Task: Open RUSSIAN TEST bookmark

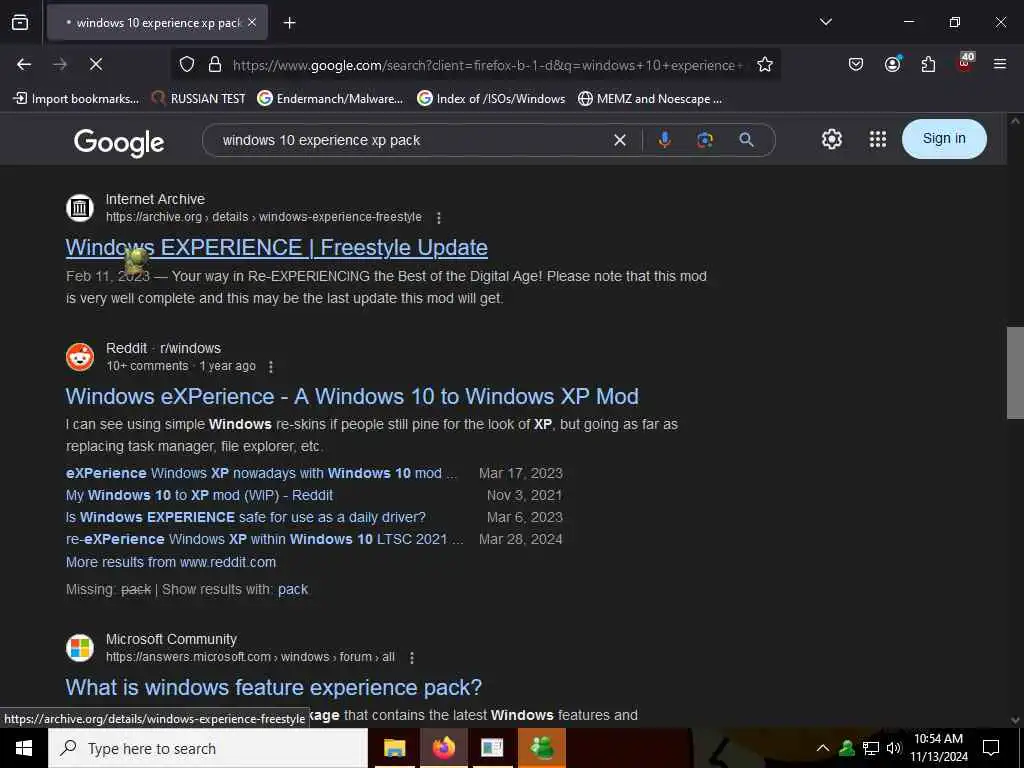Action: tap(199, 99)
